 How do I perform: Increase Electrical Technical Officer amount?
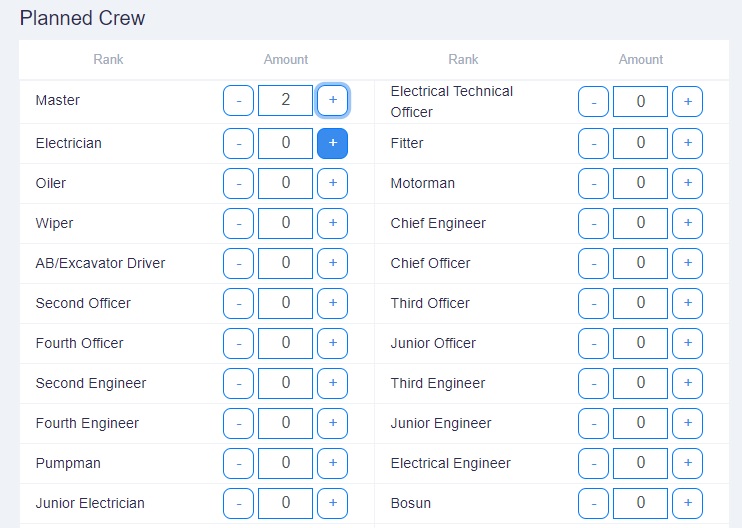click(688, 101)
